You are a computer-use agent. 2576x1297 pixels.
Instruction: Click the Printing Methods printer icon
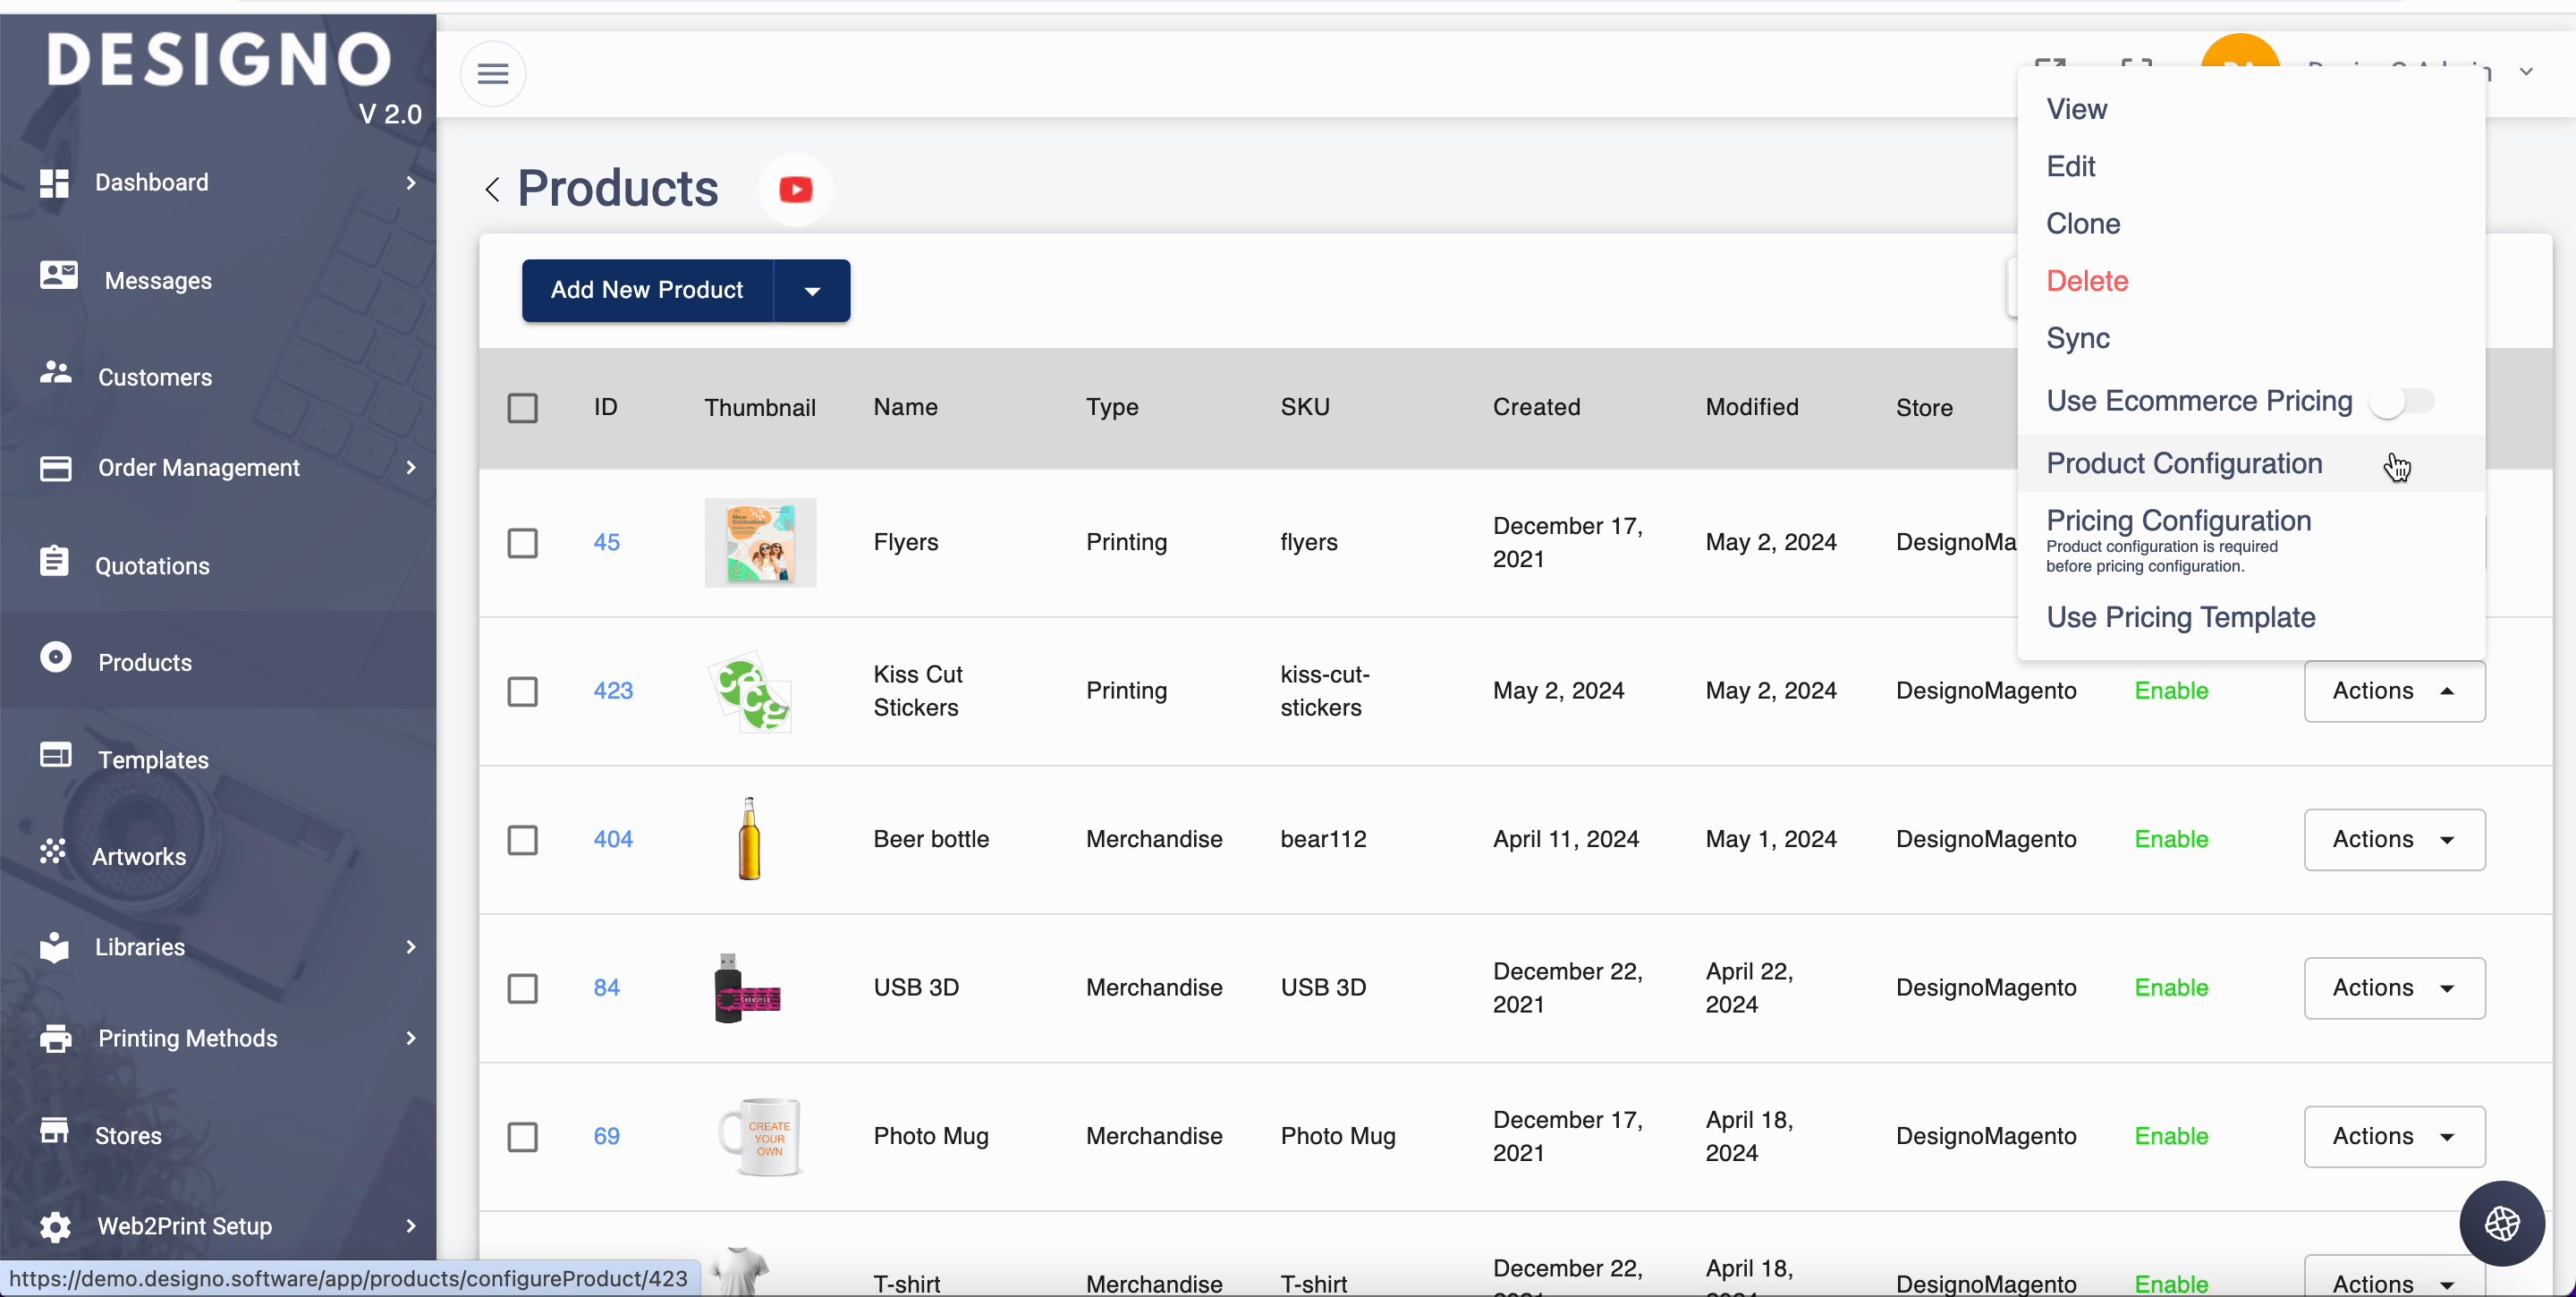click(x=55, y=1038)
